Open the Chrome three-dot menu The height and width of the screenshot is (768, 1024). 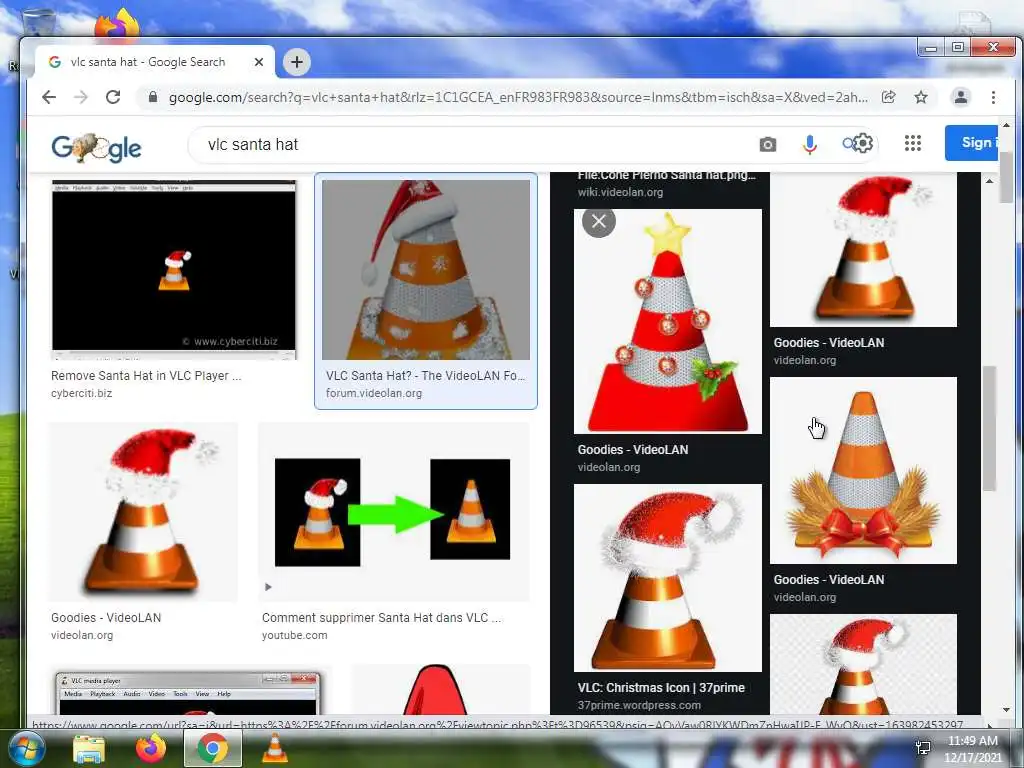pyautogui.click(x=993, y=97)
